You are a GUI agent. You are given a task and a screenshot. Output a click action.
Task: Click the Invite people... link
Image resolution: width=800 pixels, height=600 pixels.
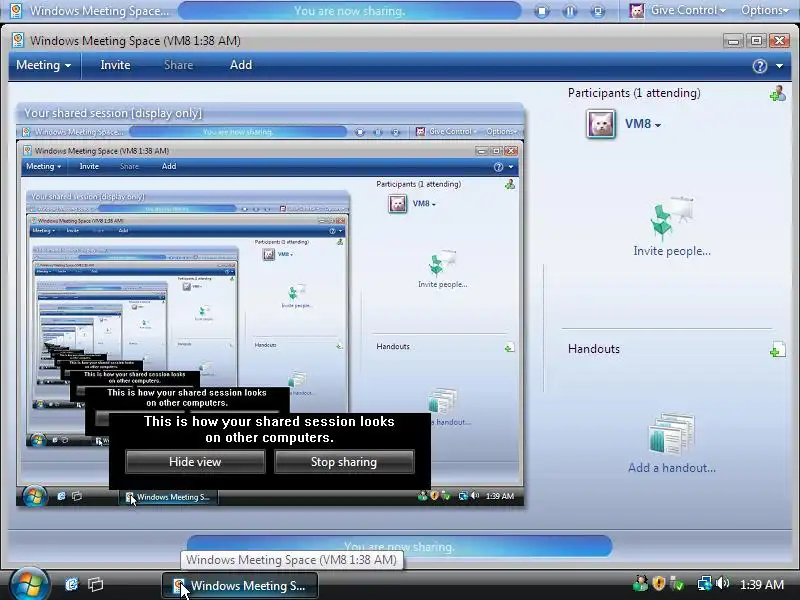click(672, 251)
